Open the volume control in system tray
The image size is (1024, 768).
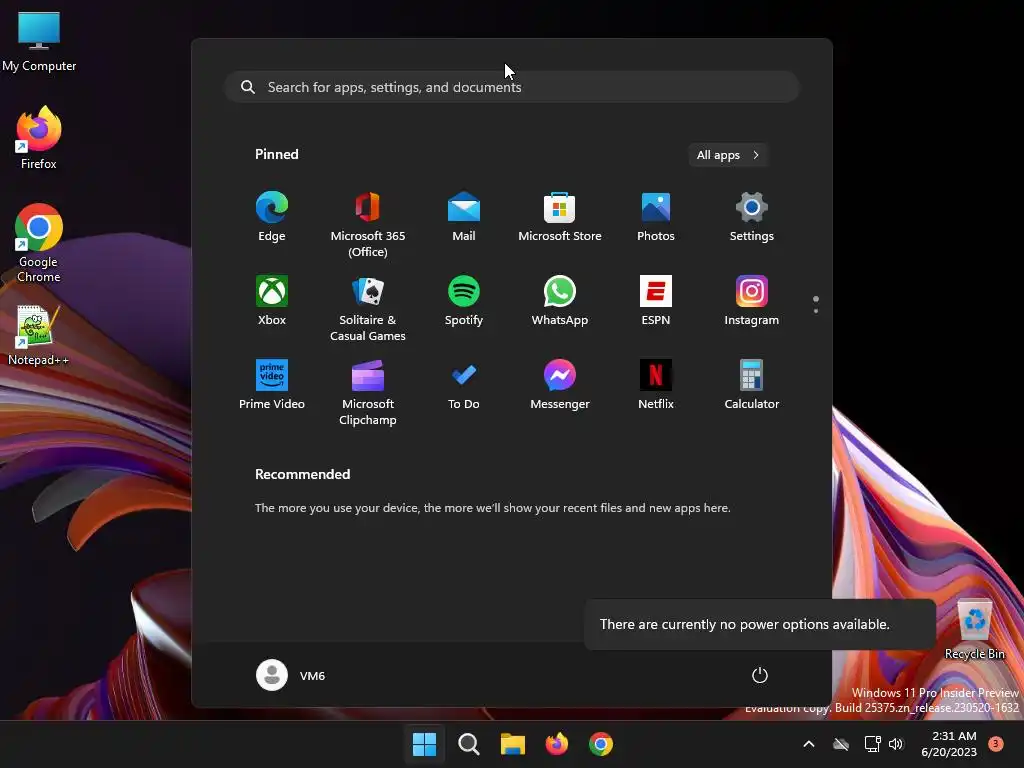pos(896,744)
